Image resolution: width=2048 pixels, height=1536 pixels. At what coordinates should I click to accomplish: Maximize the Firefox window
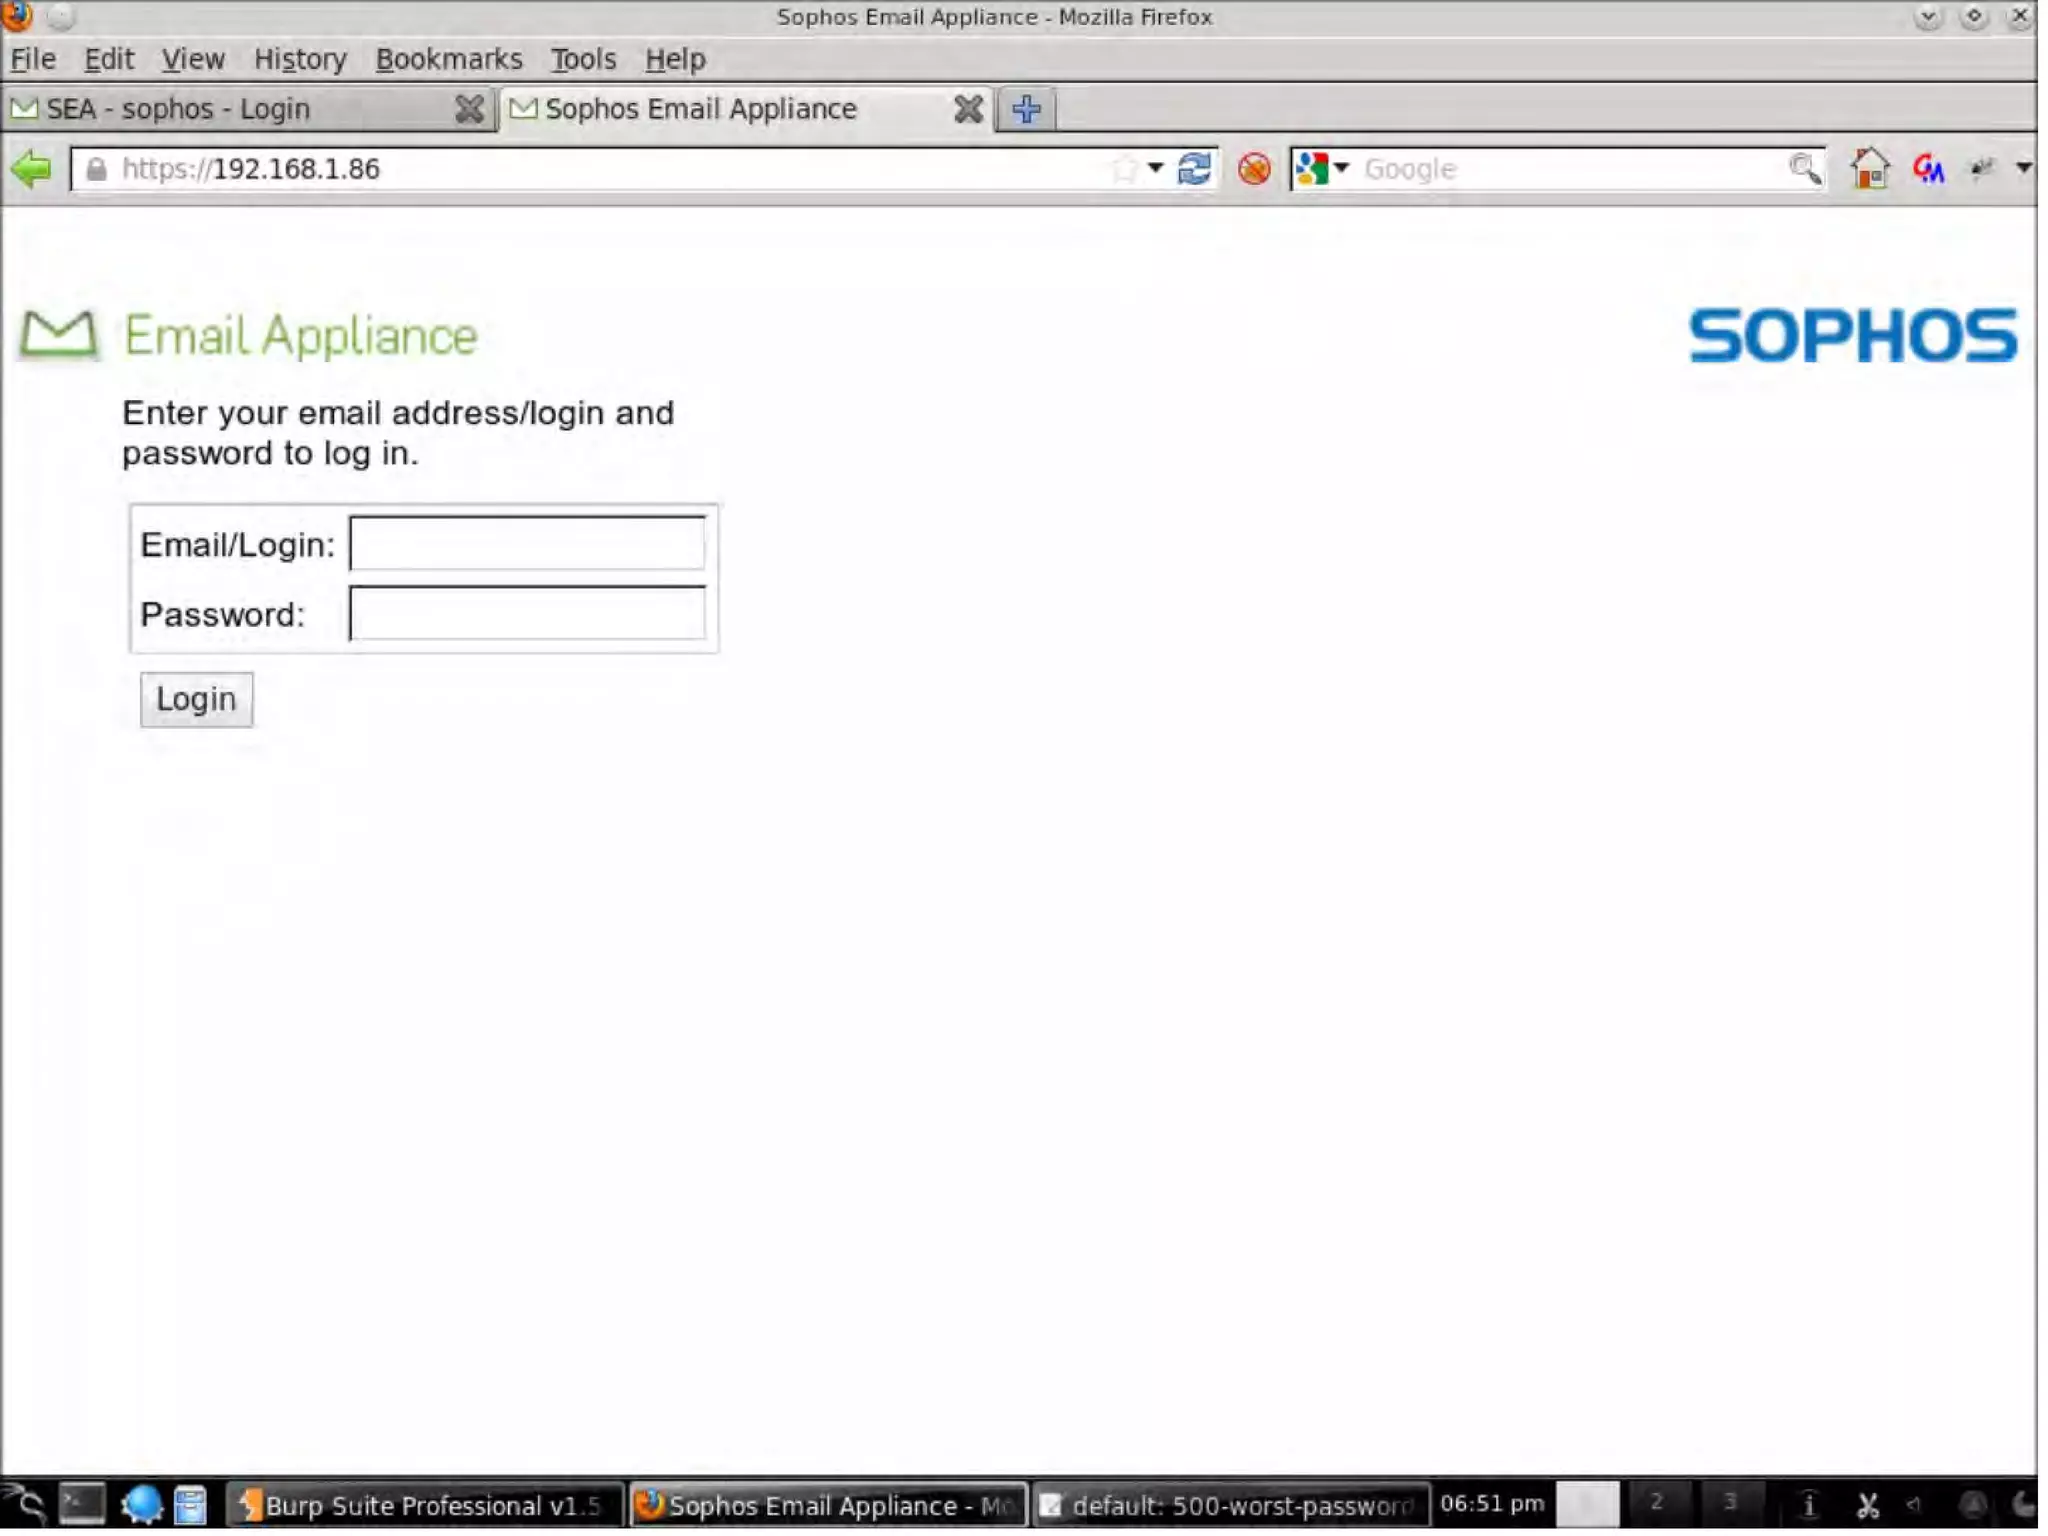coord(1974,16)
